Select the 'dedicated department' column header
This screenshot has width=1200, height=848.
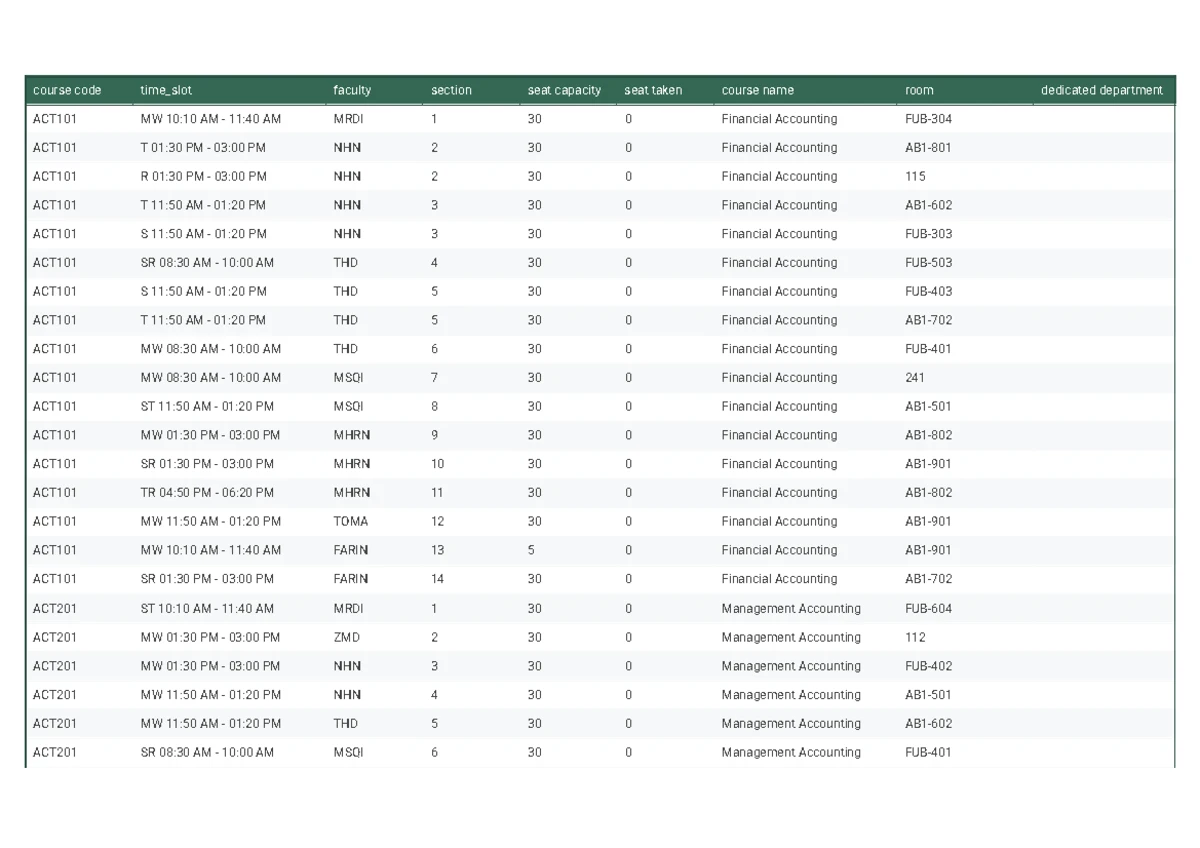pos(1102,90)
